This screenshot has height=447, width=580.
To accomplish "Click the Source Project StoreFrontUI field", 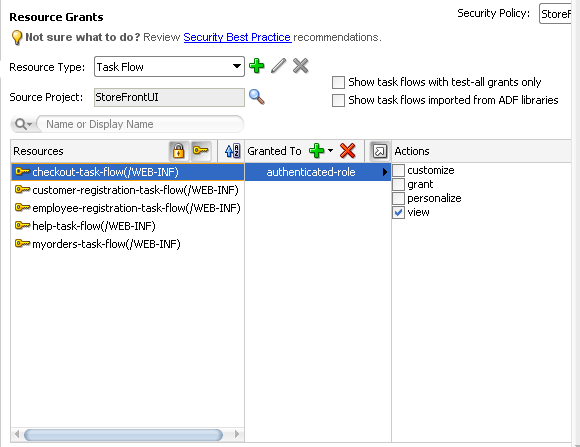I will tap(169, 97).
